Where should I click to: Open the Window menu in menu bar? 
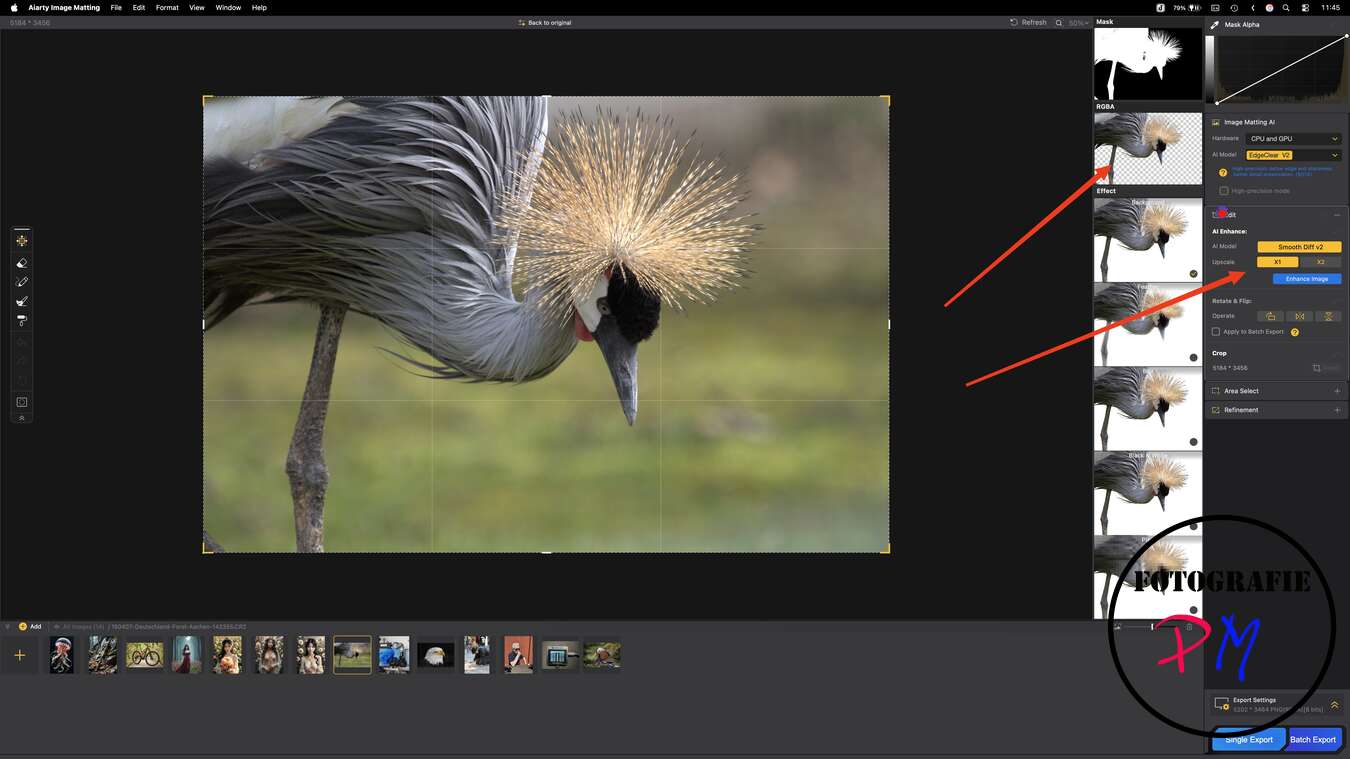tap(228, 7)
